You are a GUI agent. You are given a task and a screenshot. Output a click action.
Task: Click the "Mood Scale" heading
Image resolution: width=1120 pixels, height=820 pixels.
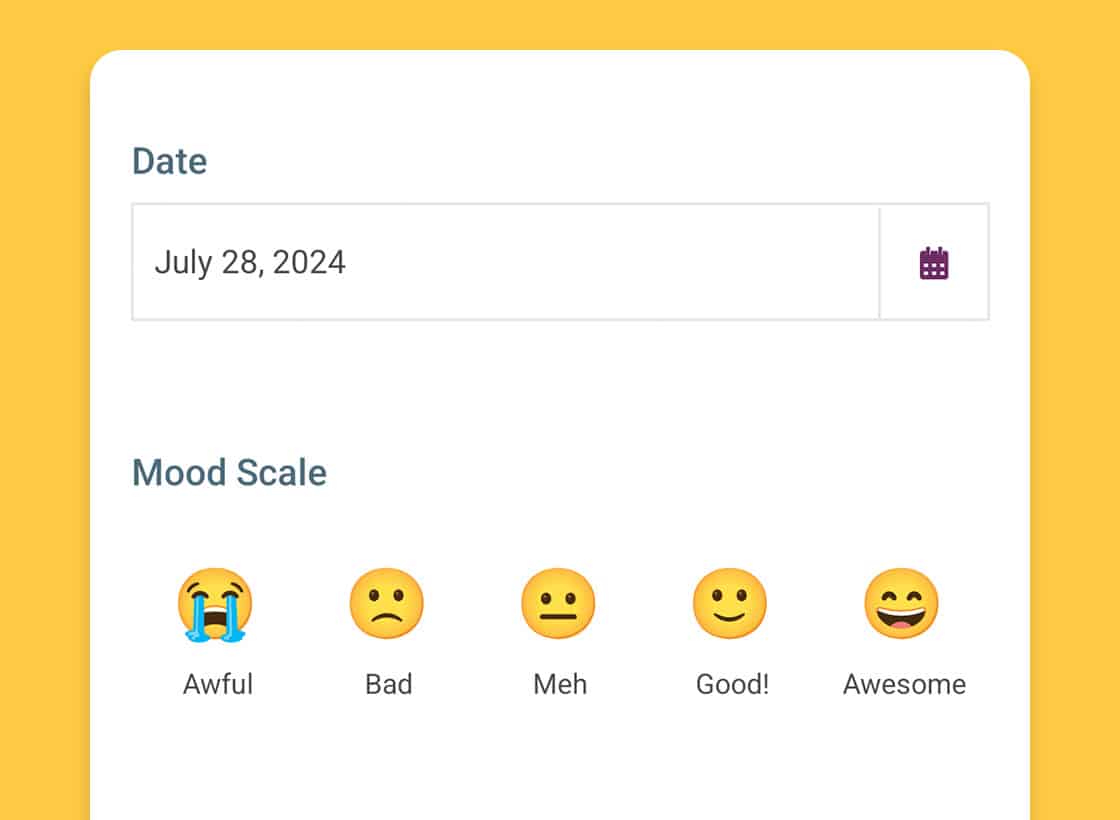click(229, 472)
